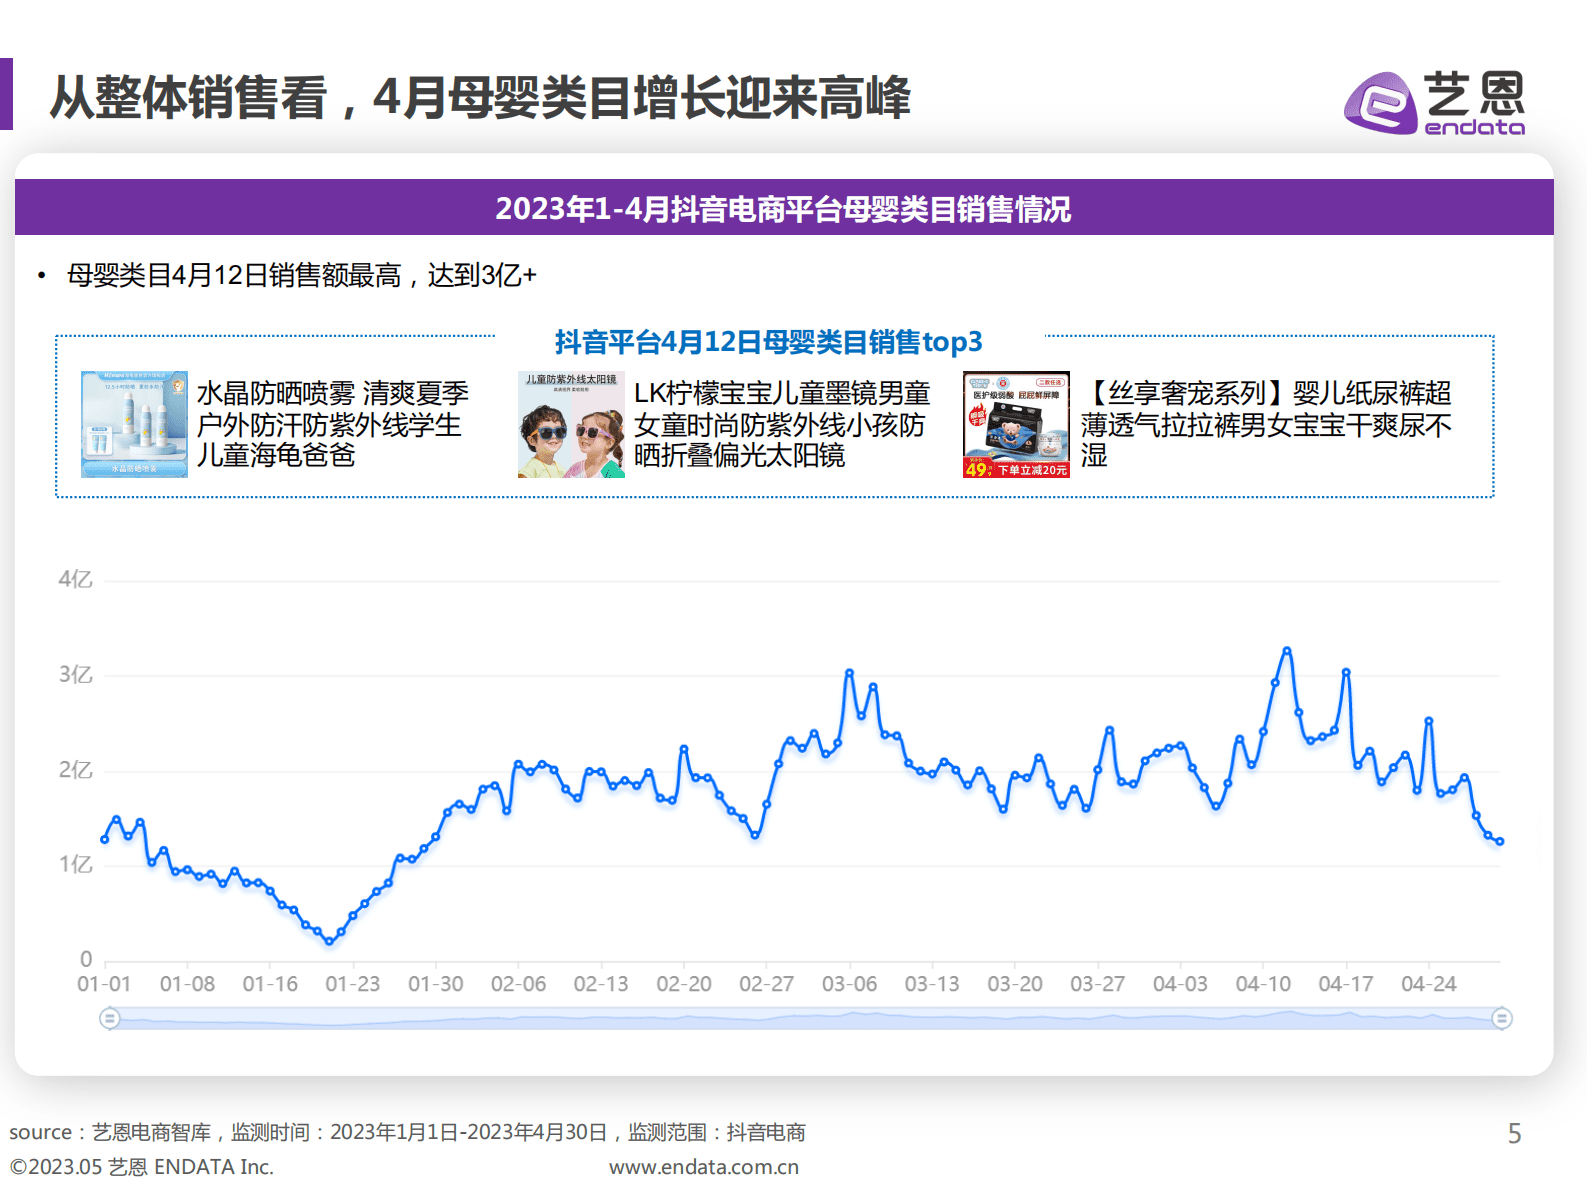
Task: Click the x-axis date label 04-10
Action: pyautogui.click(x=1263, y=984)
